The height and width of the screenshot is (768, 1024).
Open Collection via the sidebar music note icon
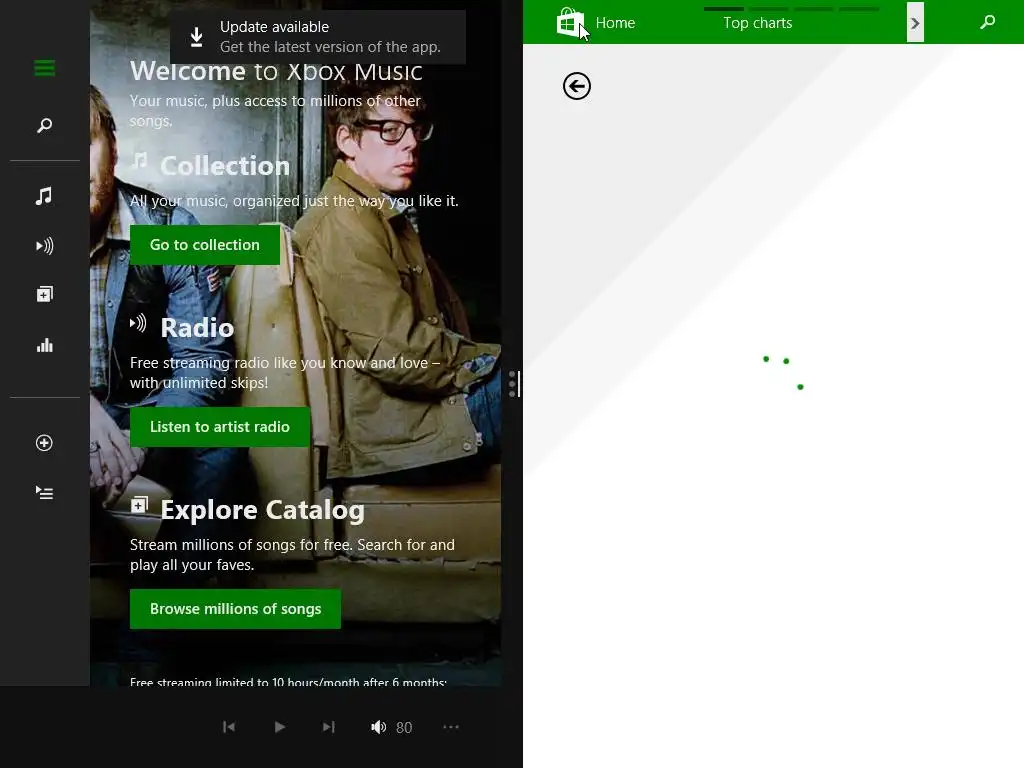tap(44, 196)
